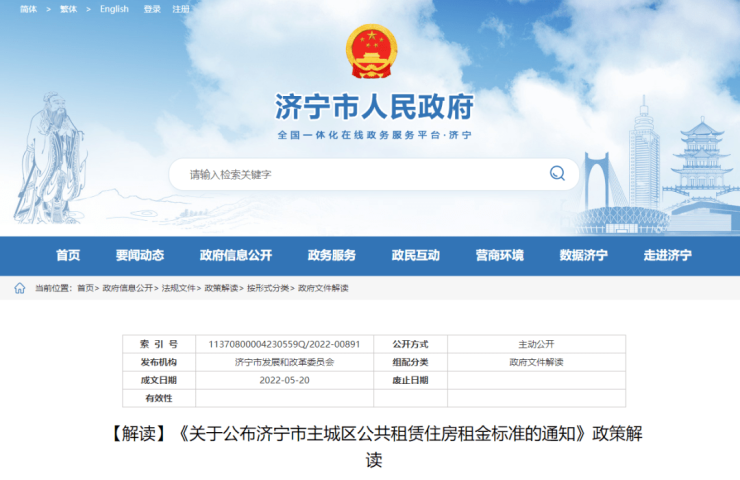Viewport: 740px width, 480px height.
Task: Click the national emblem logo
Action: coord(371,52)
